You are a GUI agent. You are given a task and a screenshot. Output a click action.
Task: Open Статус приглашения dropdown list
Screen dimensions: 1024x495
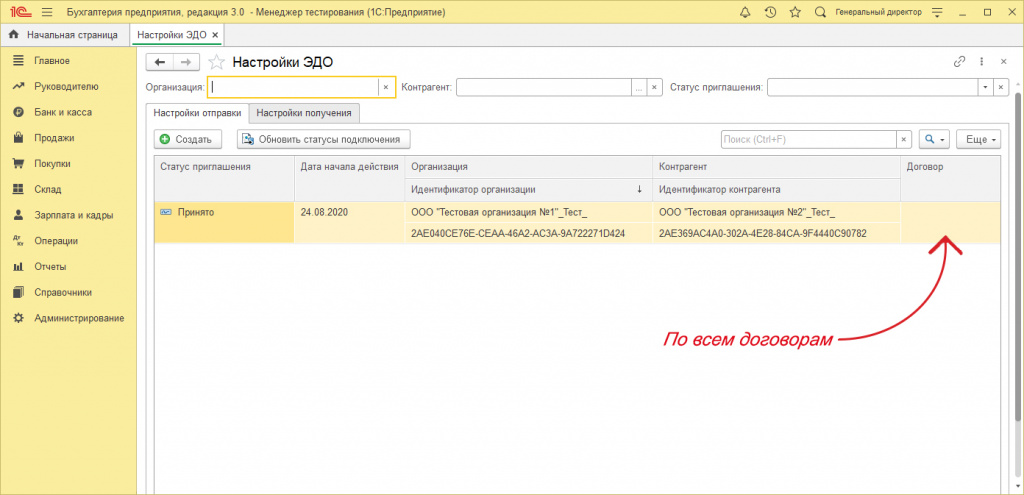point(987,87)
